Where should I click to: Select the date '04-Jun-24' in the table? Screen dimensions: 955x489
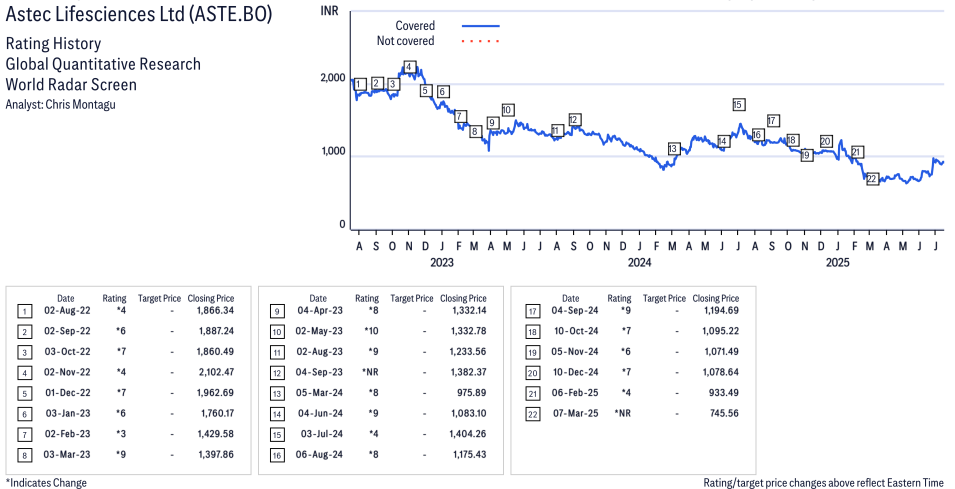click(x=320, y=413)
